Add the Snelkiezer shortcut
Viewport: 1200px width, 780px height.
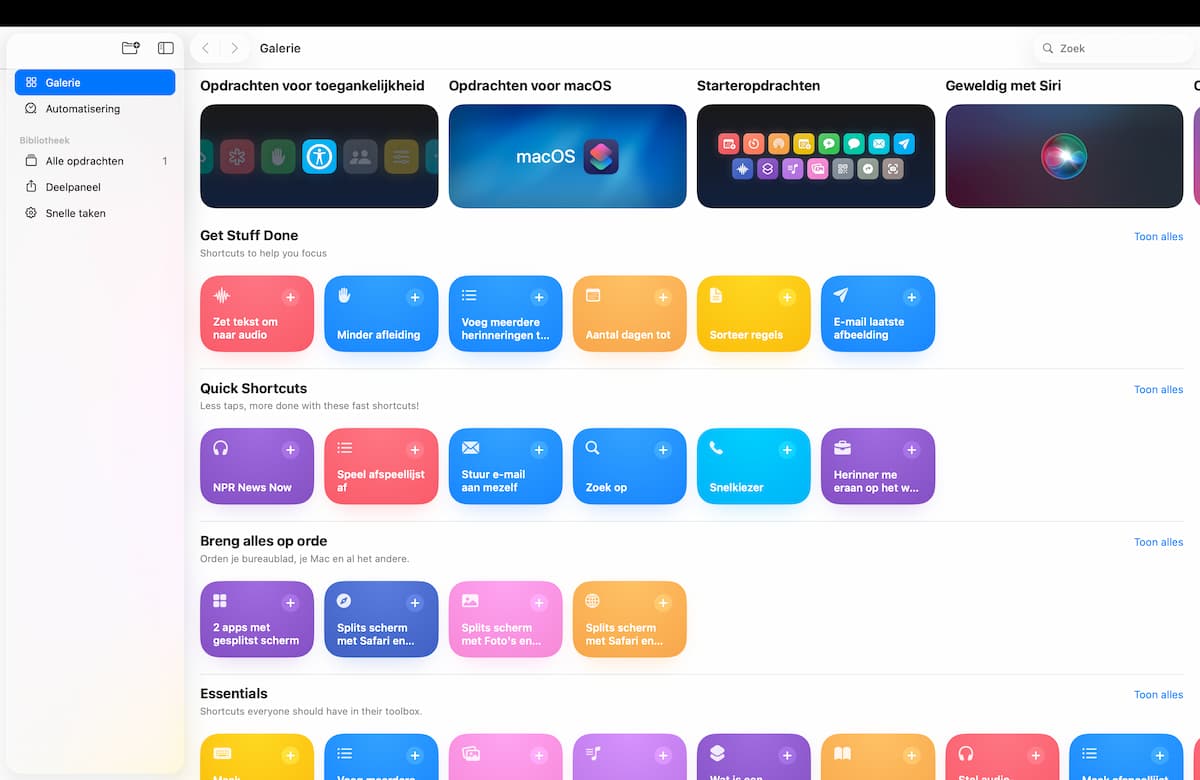787,450
